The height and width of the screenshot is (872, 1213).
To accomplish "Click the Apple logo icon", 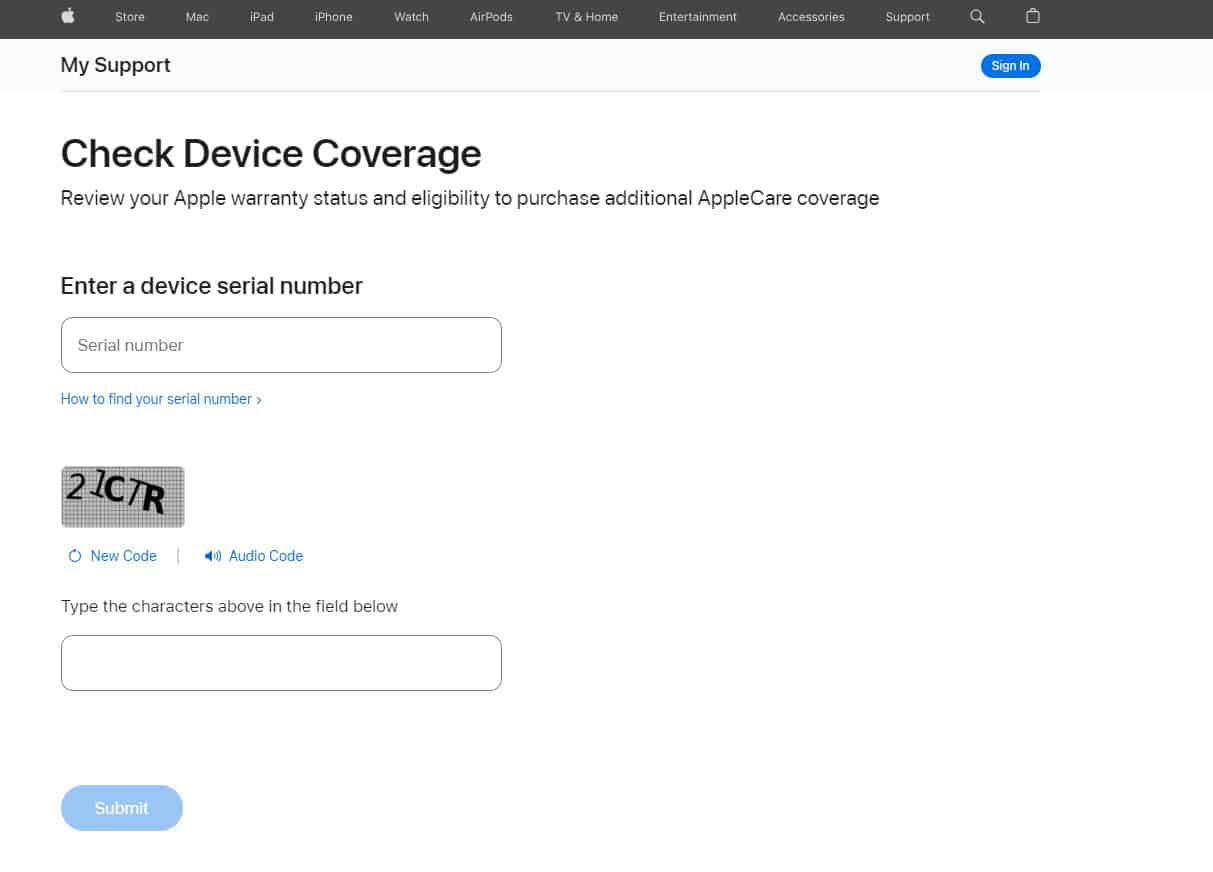I will (69, 16).
